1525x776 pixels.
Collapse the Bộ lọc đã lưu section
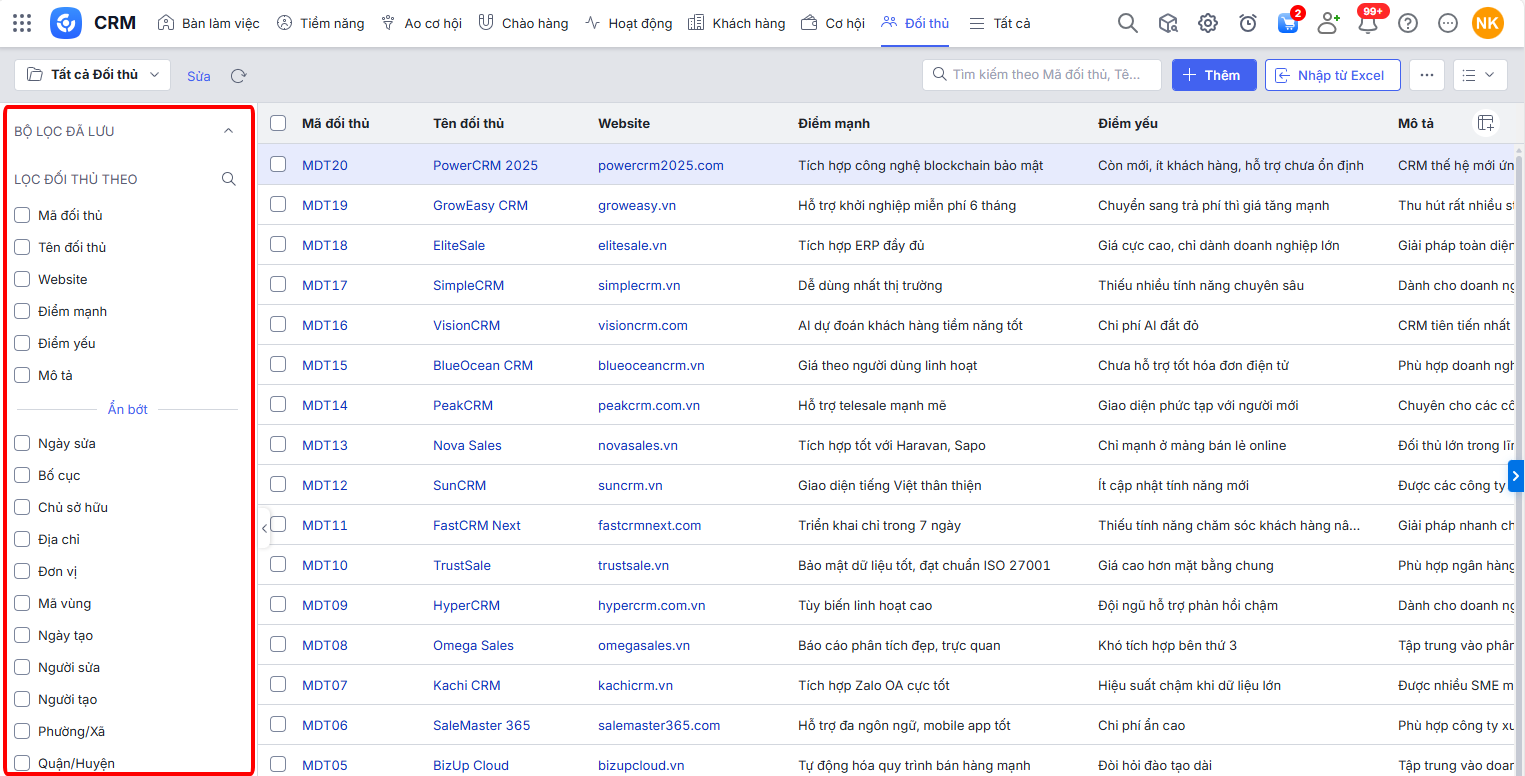(x=228, y=131)
